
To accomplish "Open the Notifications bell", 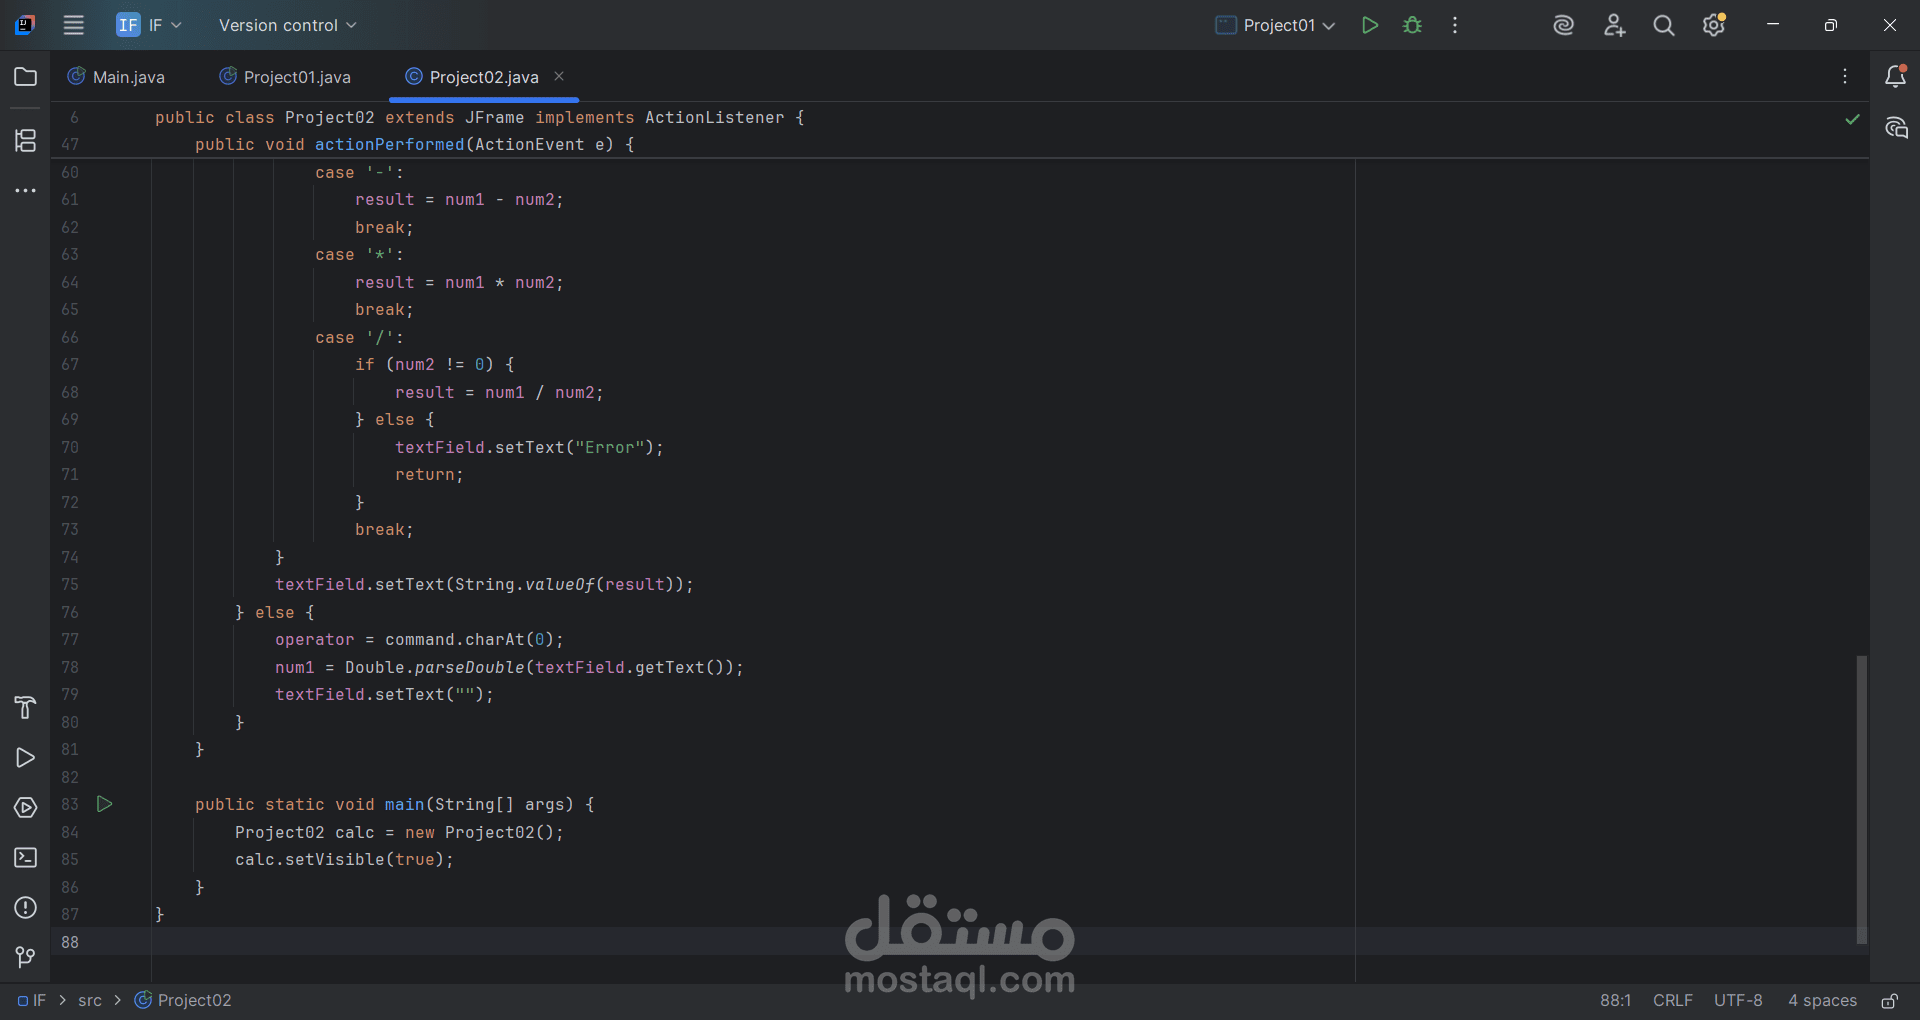I will 1895,77.
